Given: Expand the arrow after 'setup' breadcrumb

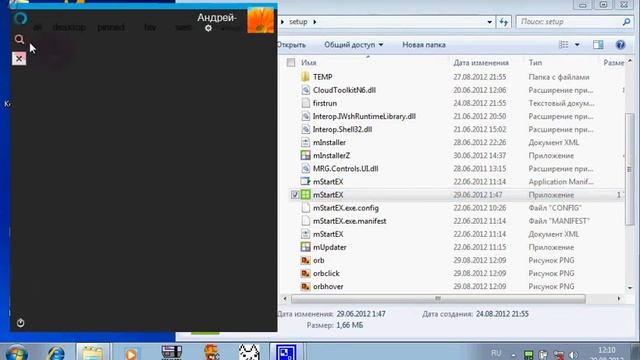Looking at the screenshot, I should 315,22.
